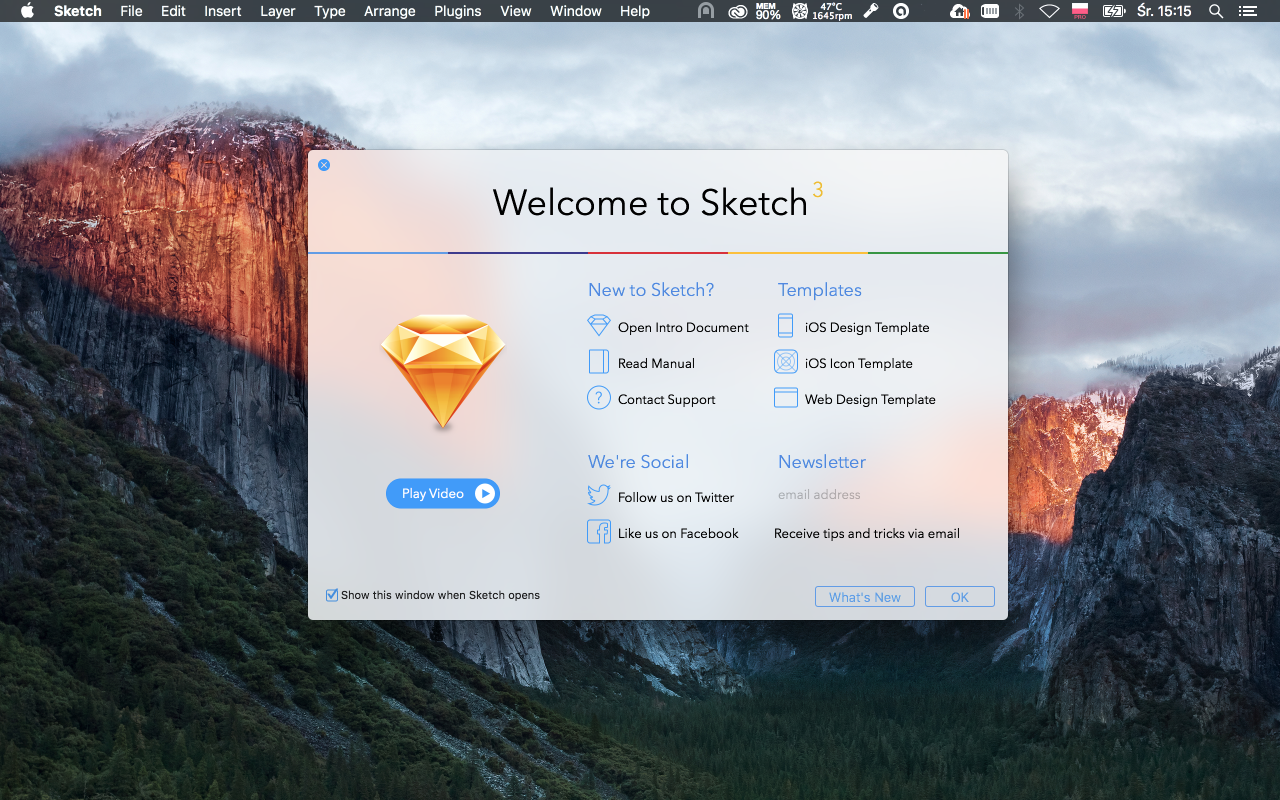Open the Wi-Fi status menu

(x=1049, y=11)
